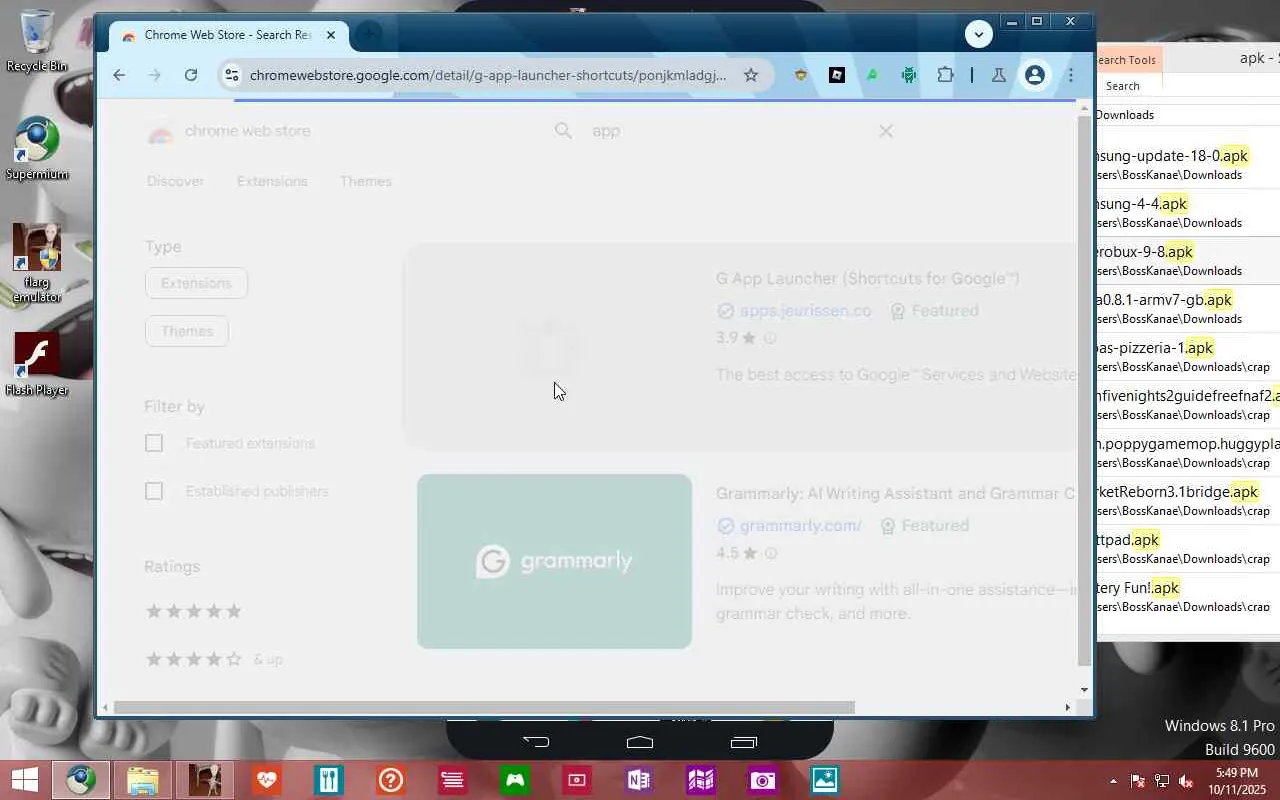Open File Explorer from the taskbar
The height and width of the screenshot is (800, 1280).
(x=143, y=780)
